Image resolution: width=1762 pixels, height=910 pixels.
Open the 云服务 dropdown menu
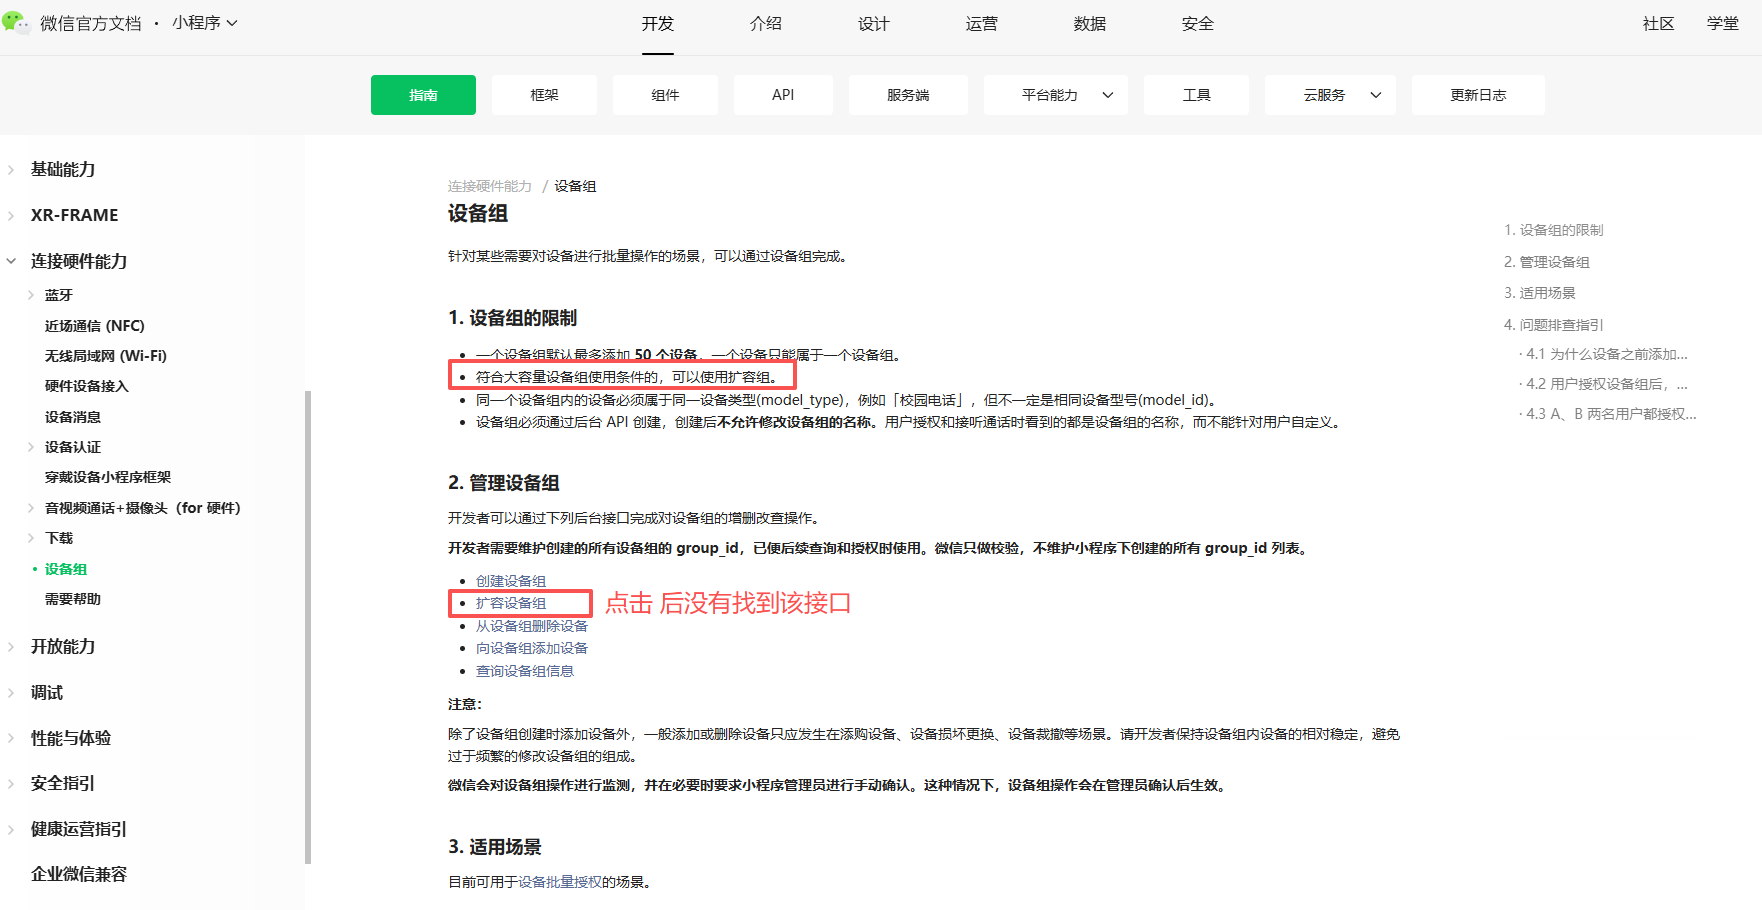1330,95
